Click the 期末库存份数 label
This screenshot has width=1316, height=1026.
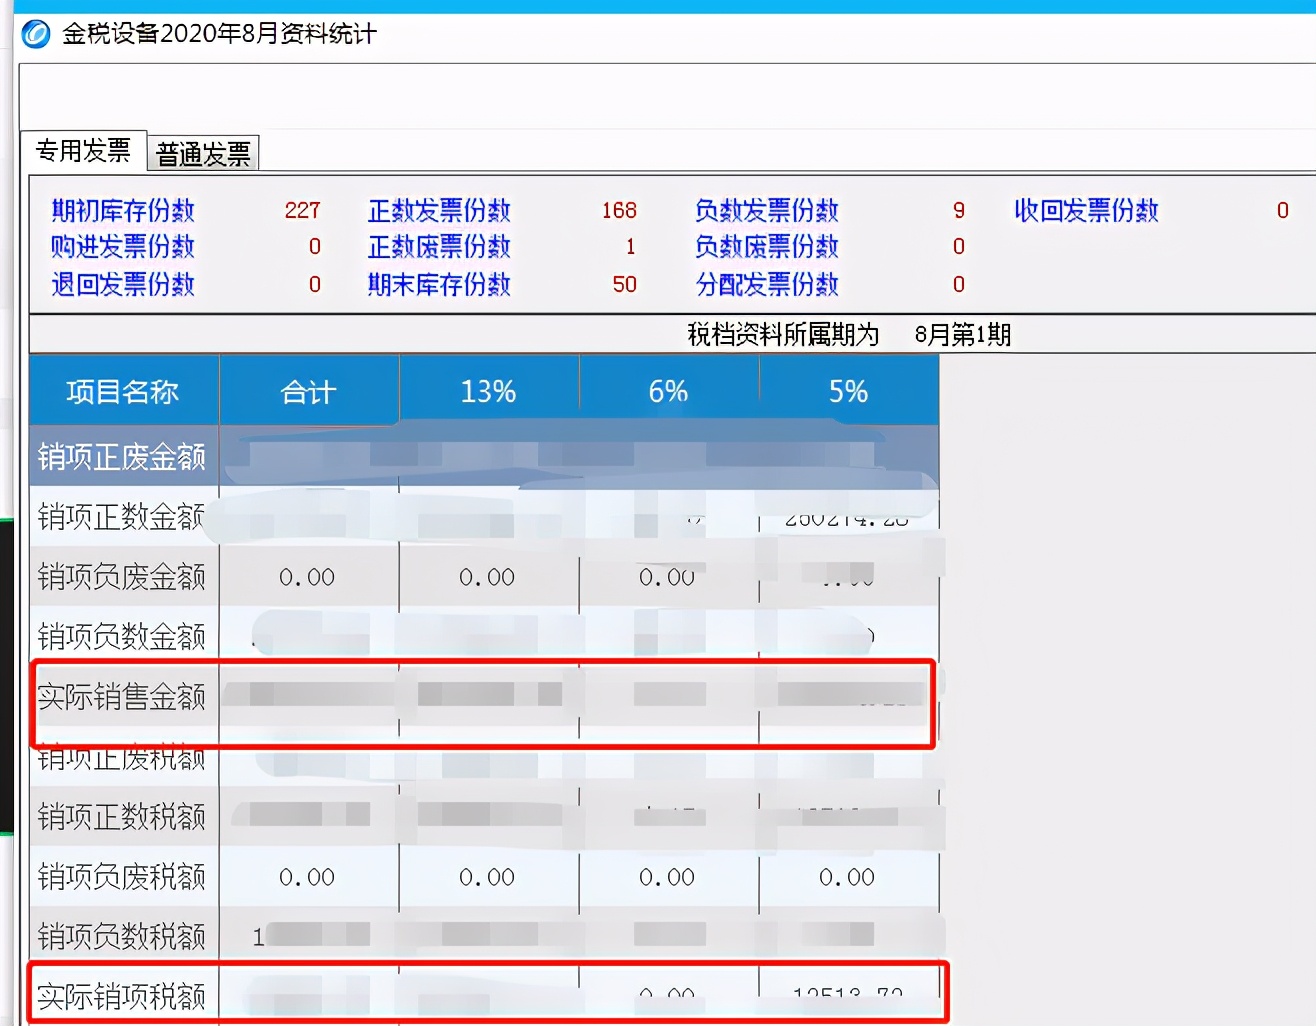[440, 285]
